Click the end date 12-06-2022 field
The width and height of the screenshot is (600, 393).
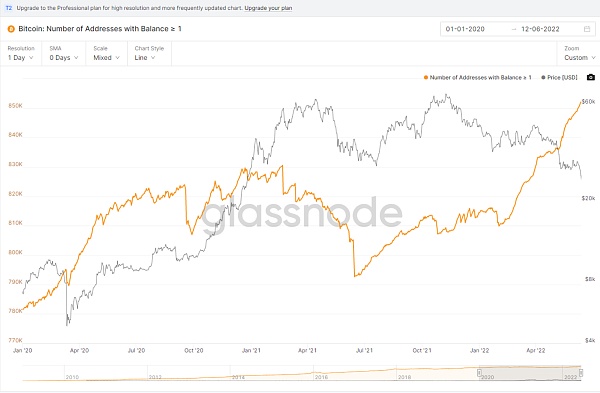point(540,29)
